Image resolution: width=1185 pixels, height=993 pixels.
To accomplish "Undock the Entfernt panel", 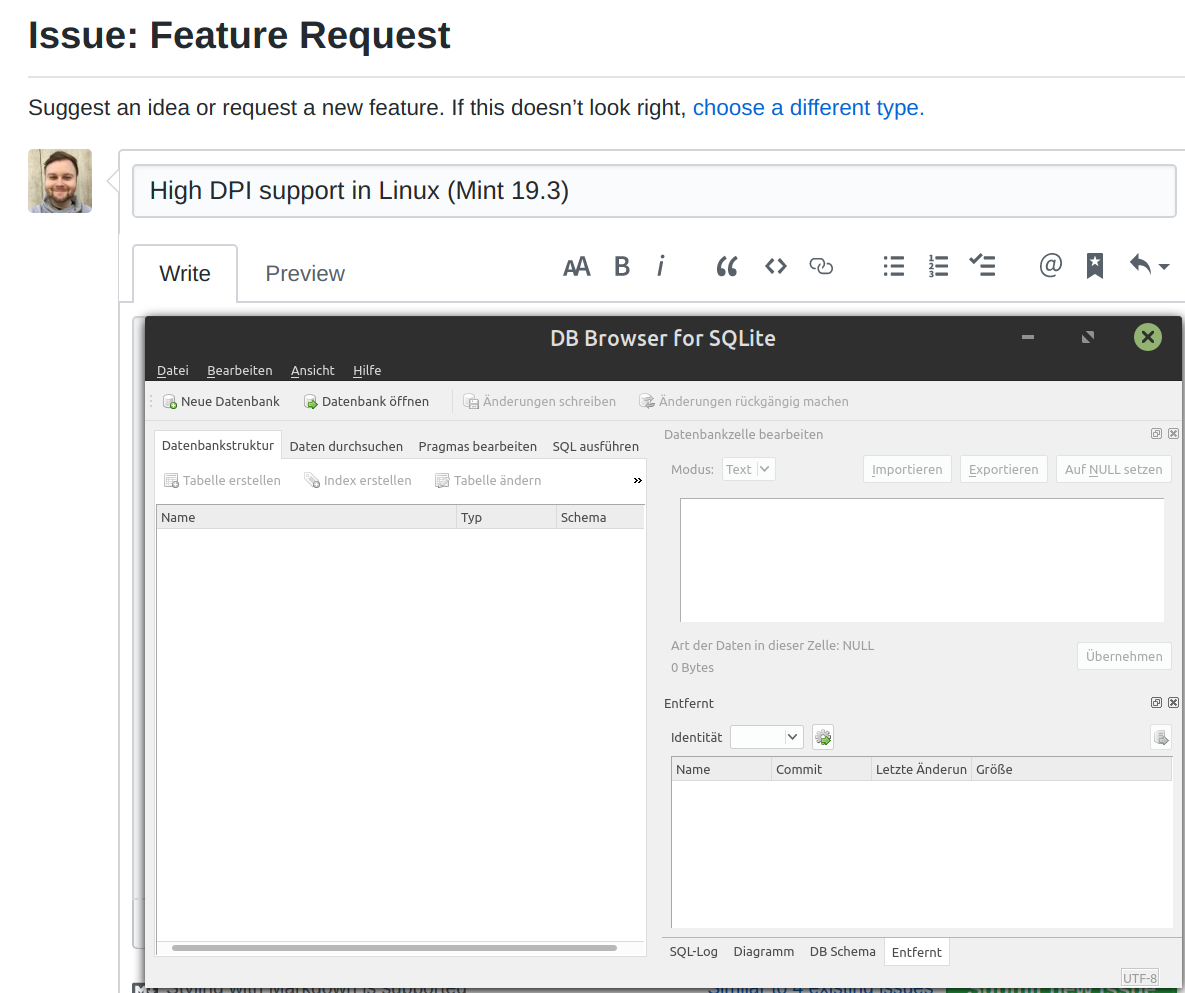I will pos(1156,703).
